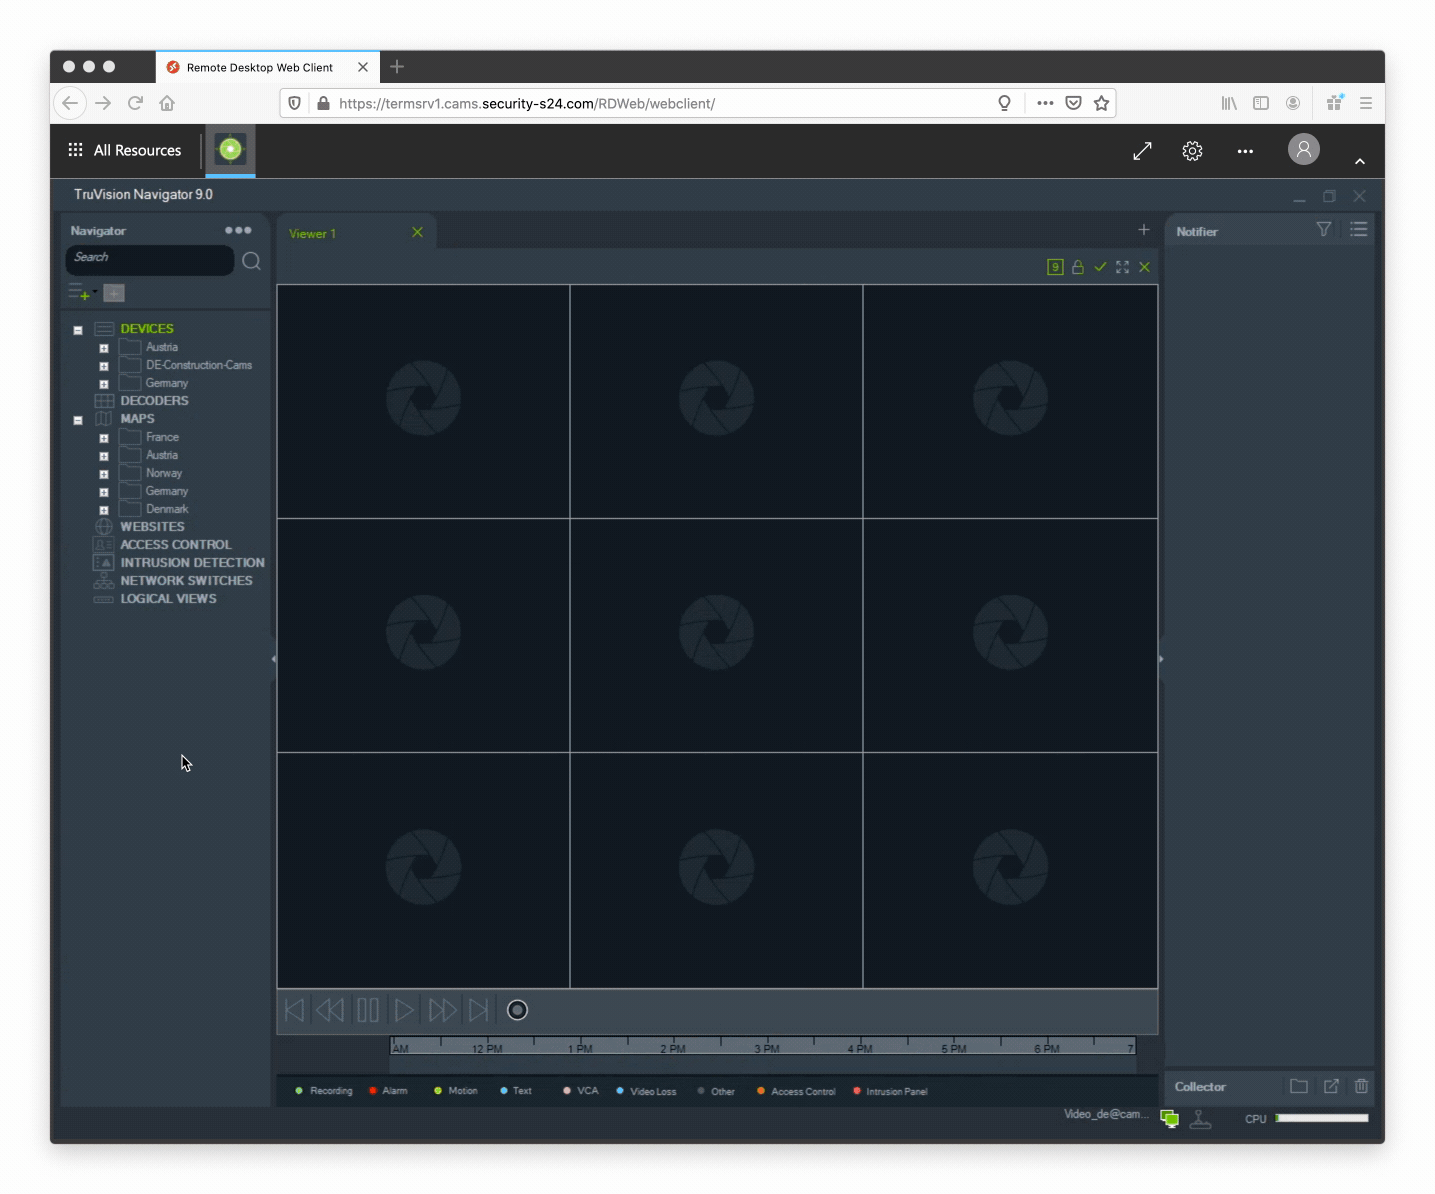The width and height of the screenshot is (1435, 1194).
Task: Collapse the DEVICES tree node
Action: click(x=78, y=330)
